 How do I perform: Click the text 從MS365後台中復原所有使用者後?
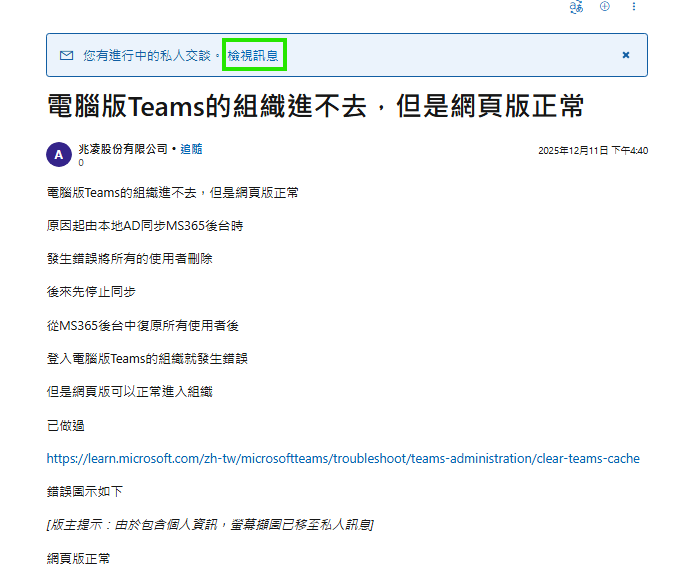click(143, 325)
